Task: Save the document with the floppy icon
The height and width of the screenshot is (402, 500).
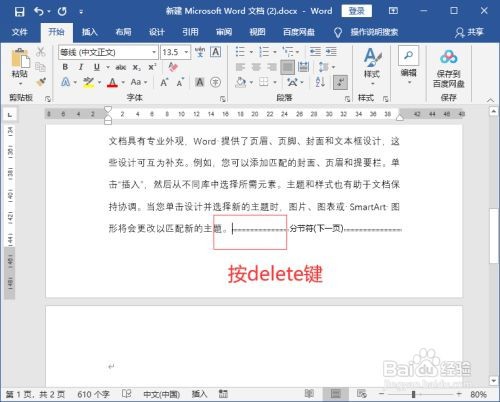Action: pyautogui.click(x=19, y=12)
